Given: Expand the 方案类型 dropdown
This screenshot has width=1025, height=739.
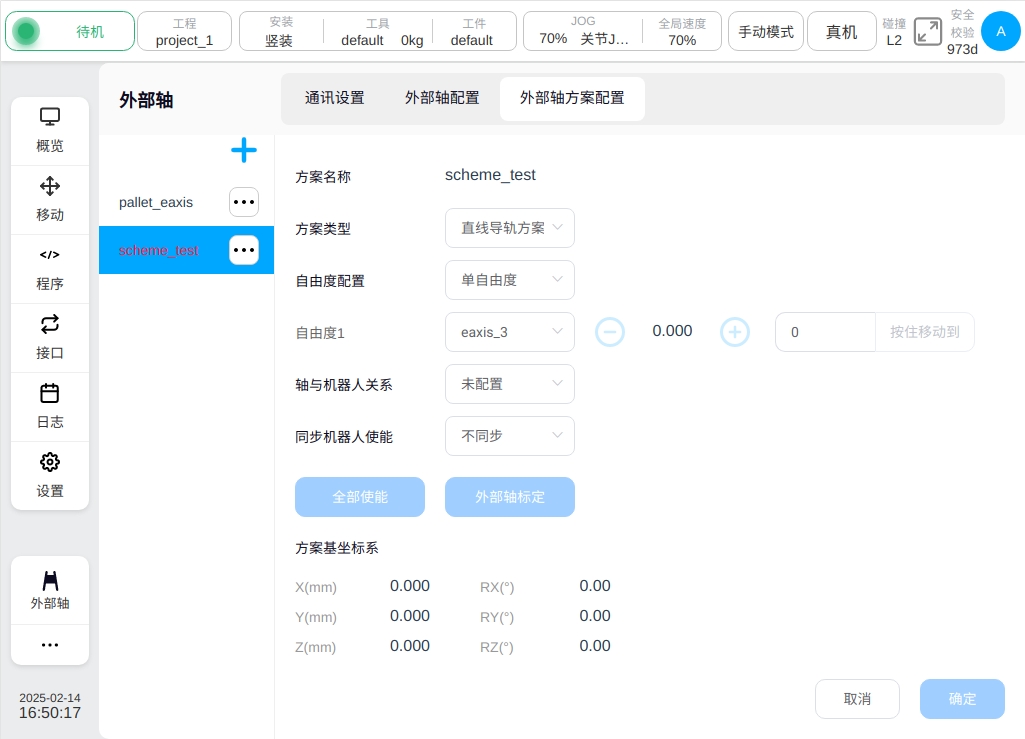Looking at the screenshot, I should 510,228.
